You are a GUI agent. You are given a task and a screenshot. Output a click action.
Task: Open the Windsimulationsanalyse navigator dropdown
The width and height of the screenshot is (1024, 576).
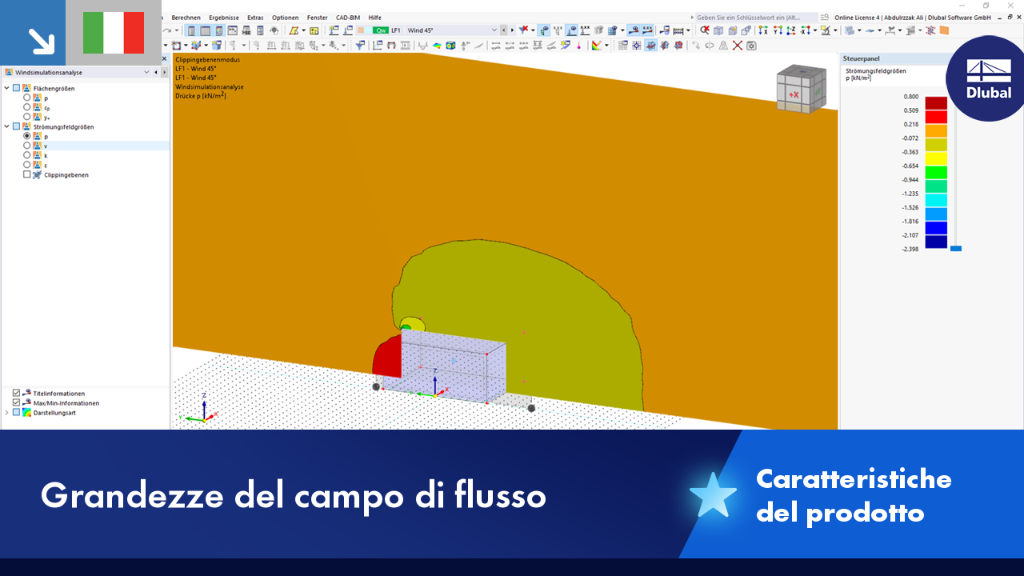146,72
